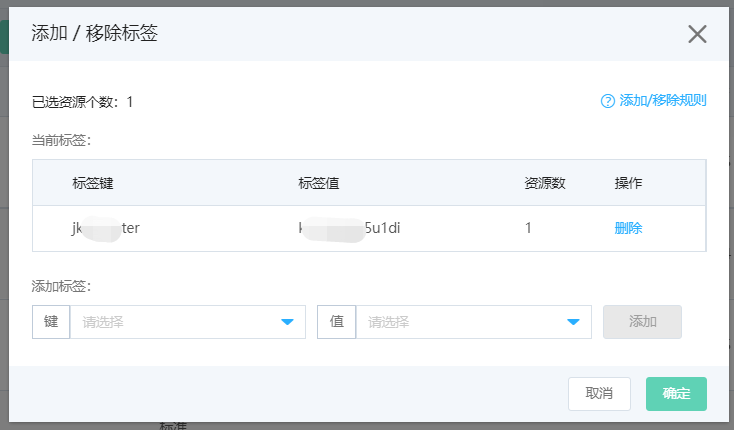734x430 pixels.
Task: Expand the 值 dropdown arrow
Action: (573, 322)
